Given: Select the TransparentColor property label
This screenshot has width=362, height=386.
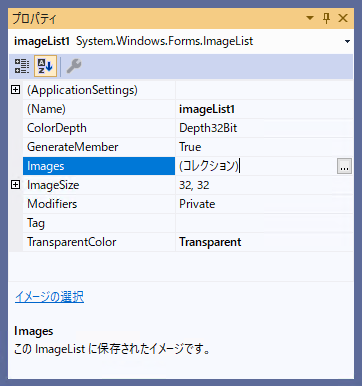Looking at the screenshot, I should [x=99, y=242].
